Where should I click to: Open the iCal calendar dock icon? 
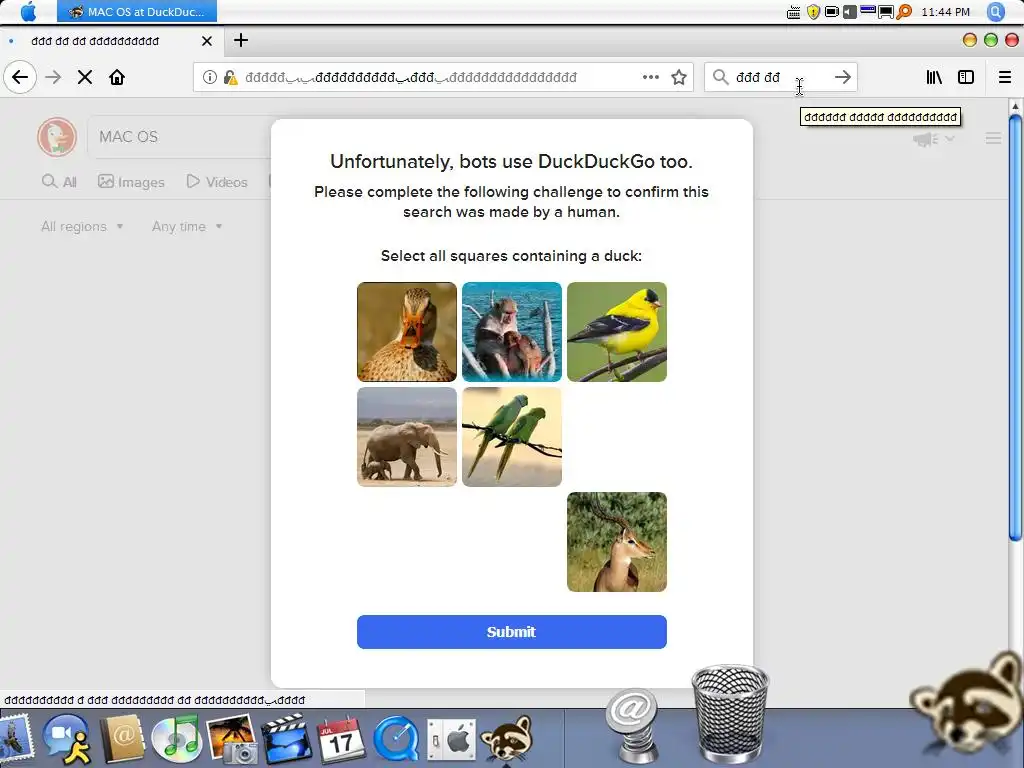click(x=340, y=739)
